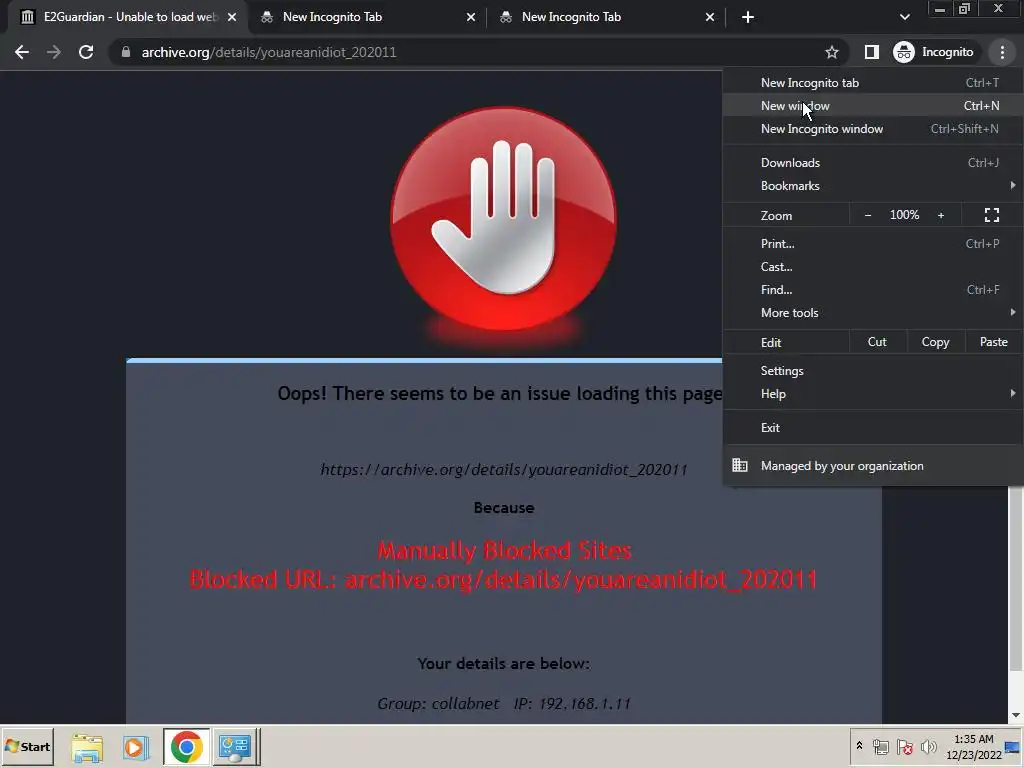Click the padlock site info icon
This screenshot has width=1024, height=768.
tap(125, 52)
